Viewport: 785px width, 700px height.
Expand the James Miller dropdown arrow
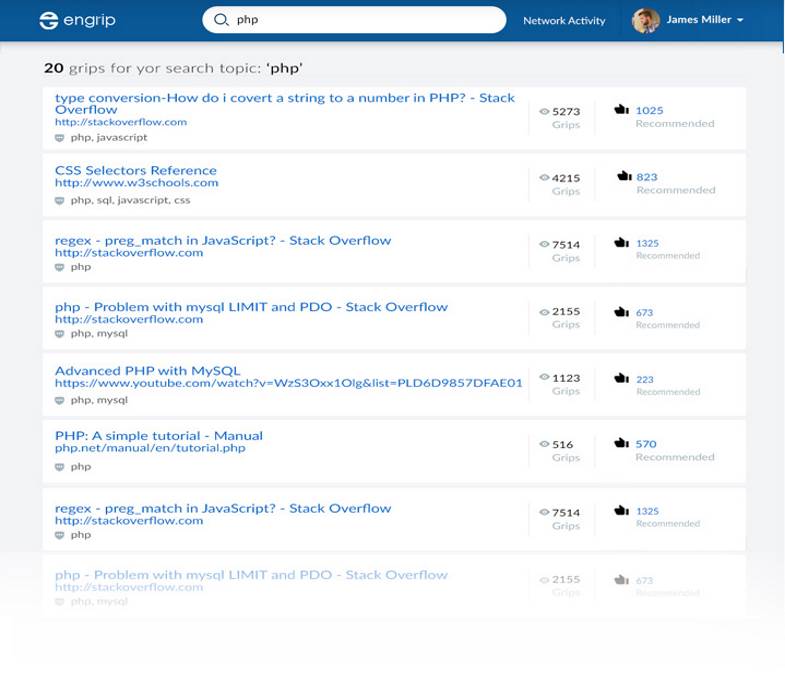(x=740, y=20)
